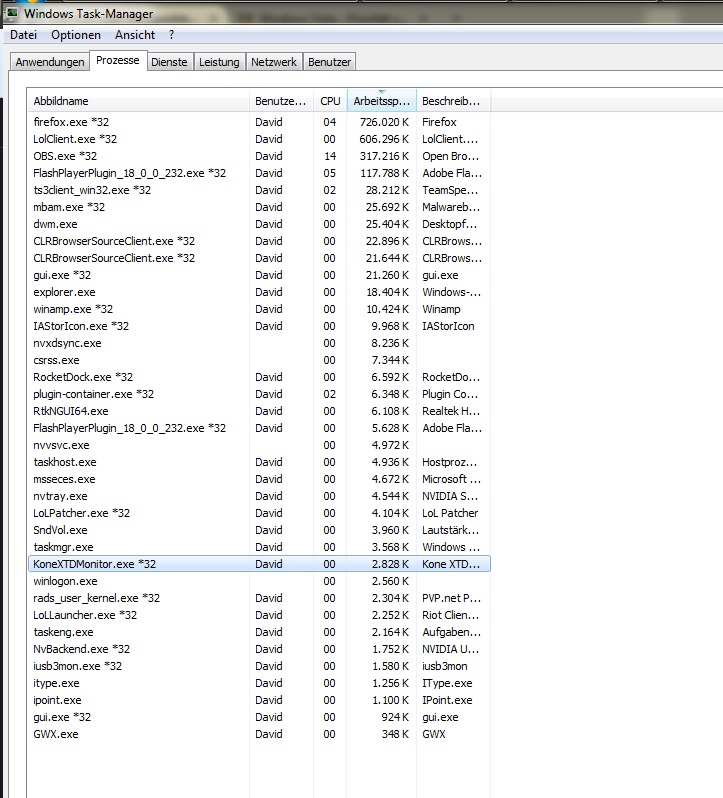723x798 pixels.
Task: Select the winamp.exe *32 process
Action: pyautogui.click(x=259, y=309)
